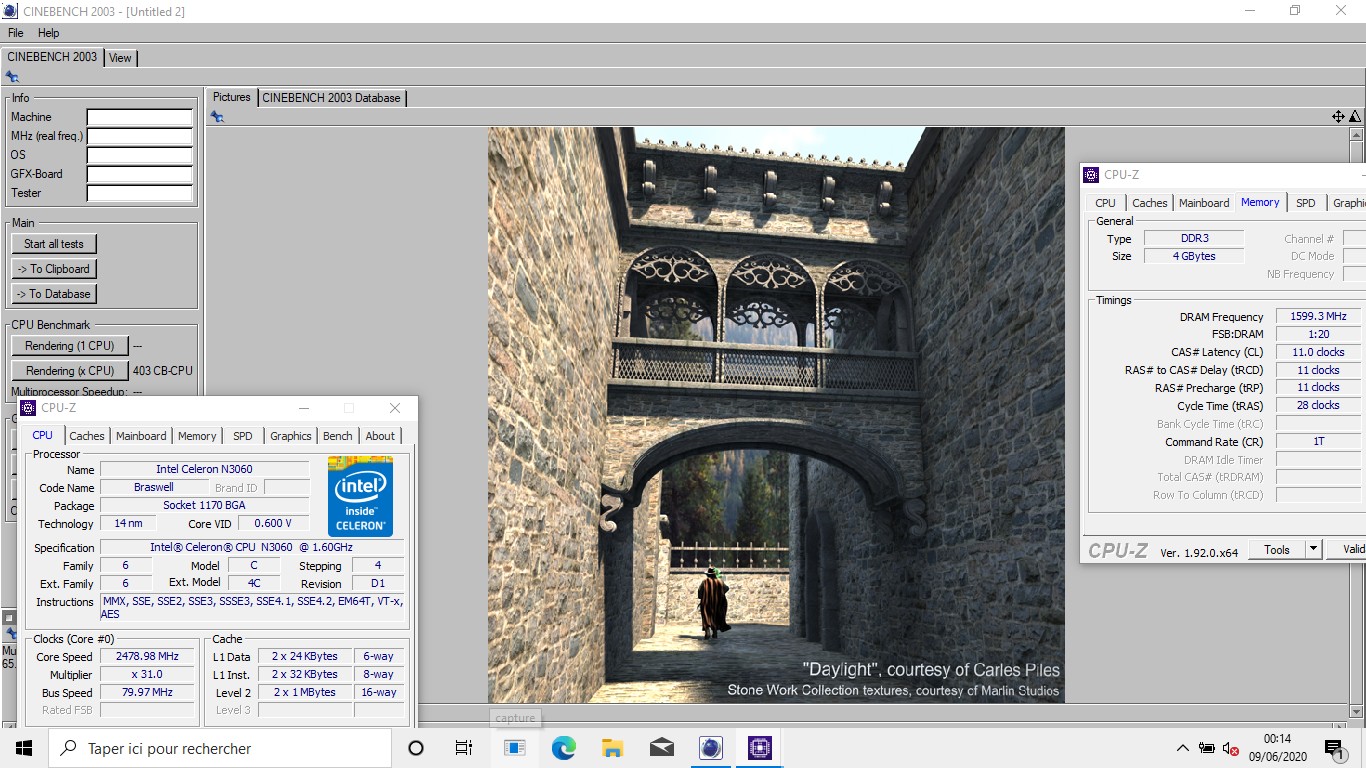This screenshot has height=768, width=1366.
Task: Open the Graphics tab in CPU-Z CPU window
Action: tap(291, 436)
